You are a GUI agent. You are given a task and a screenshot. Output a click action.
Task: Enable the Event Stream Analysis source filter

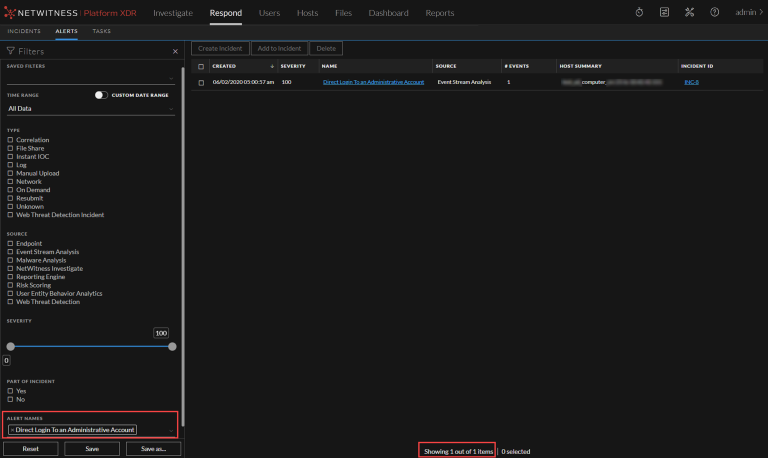click(x=10, y=252)
